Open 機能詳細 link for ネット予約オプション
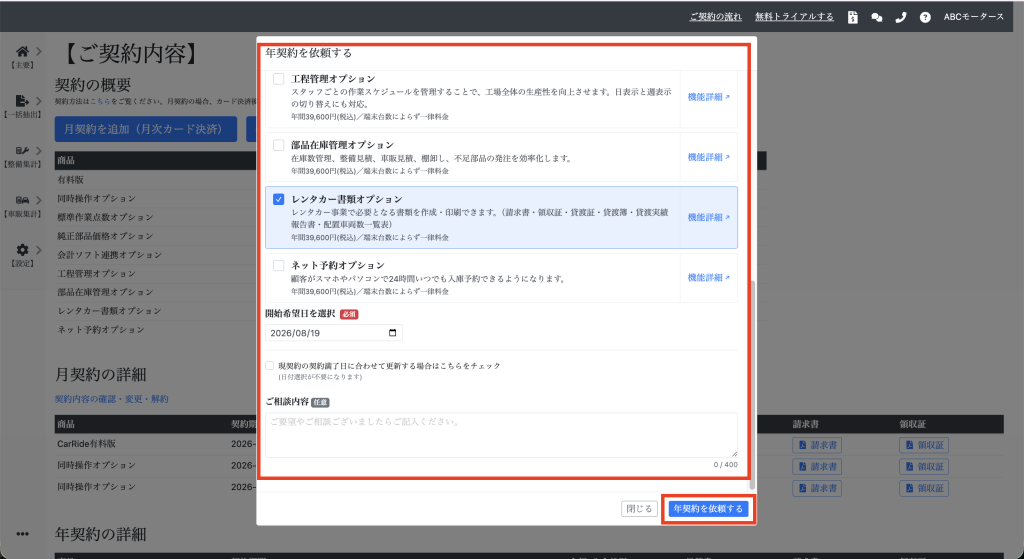Viewport: 1024px width, 559px height. click(709, 278)
